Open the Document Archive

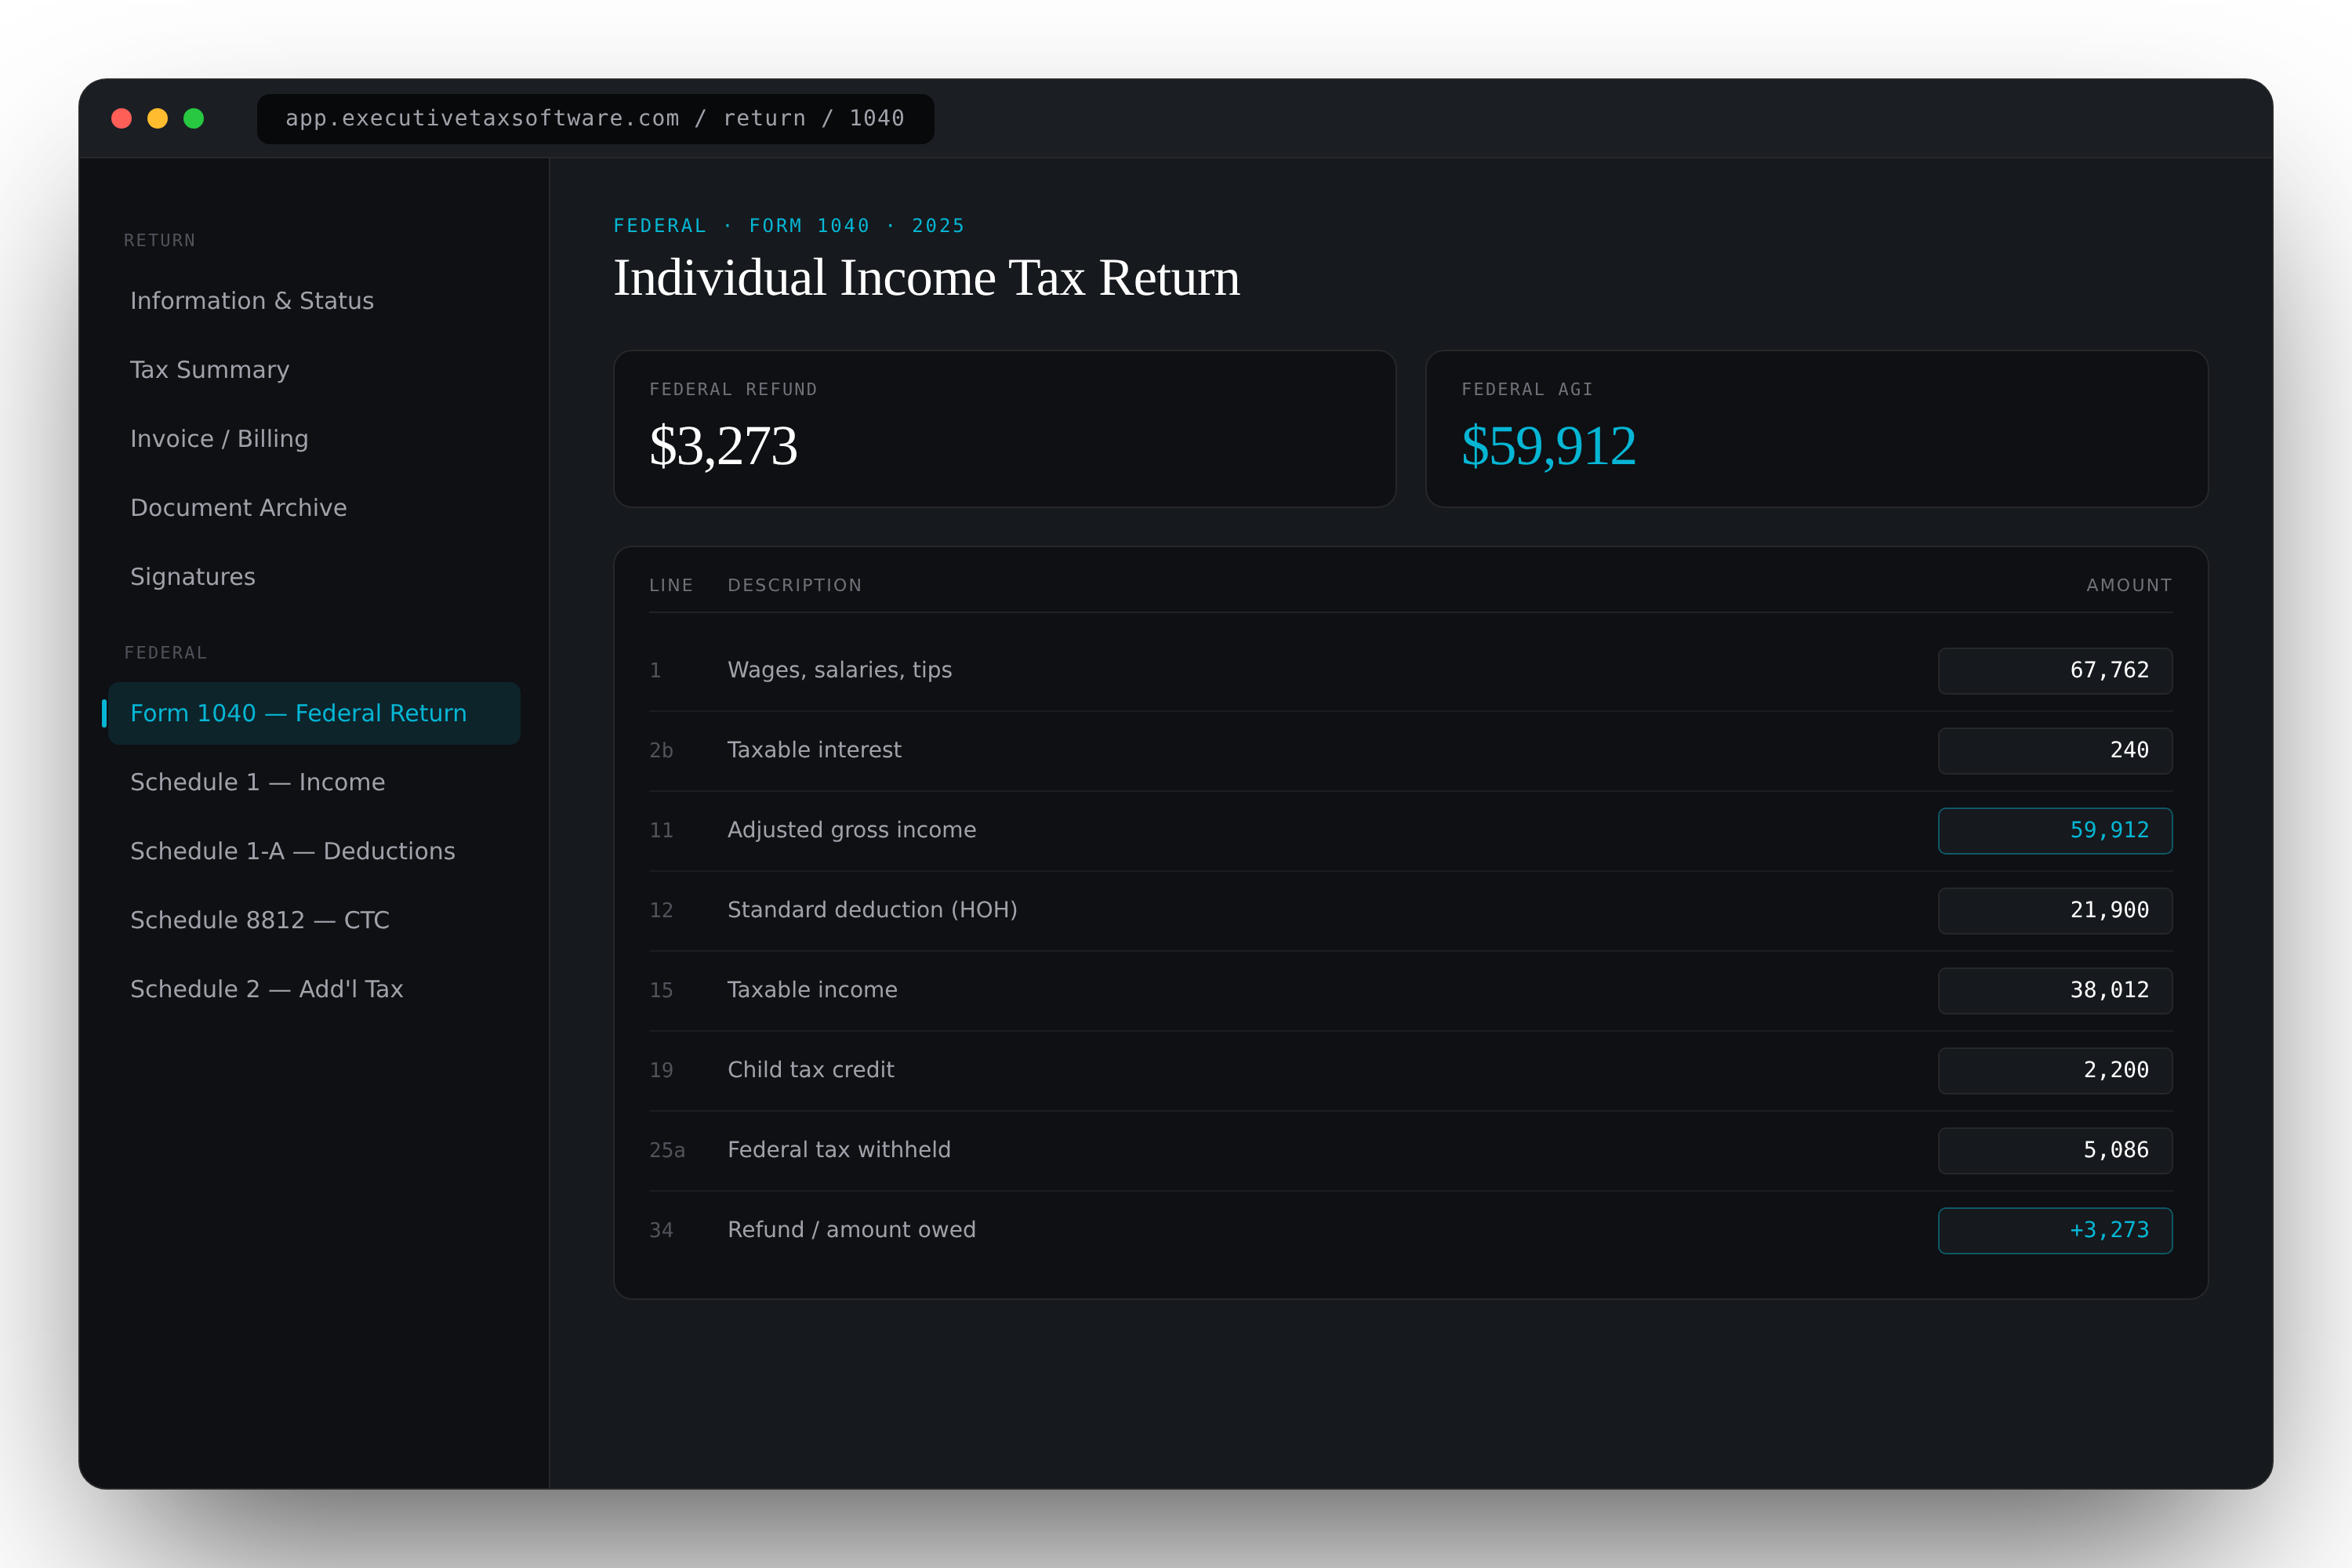[314, 508]
